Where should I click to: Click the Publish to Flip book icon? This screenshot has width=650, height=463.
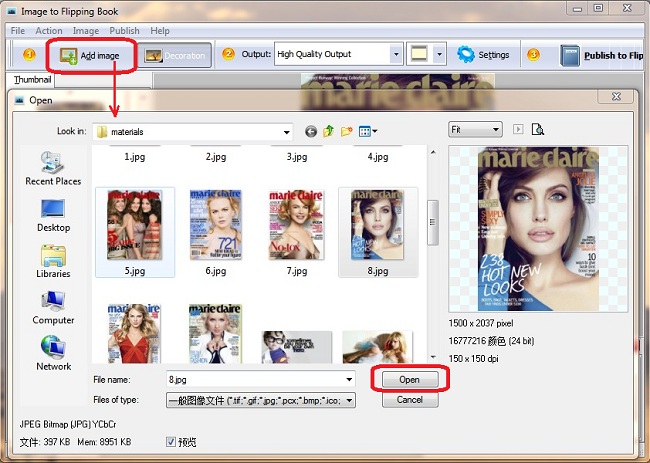click(570, 56)
